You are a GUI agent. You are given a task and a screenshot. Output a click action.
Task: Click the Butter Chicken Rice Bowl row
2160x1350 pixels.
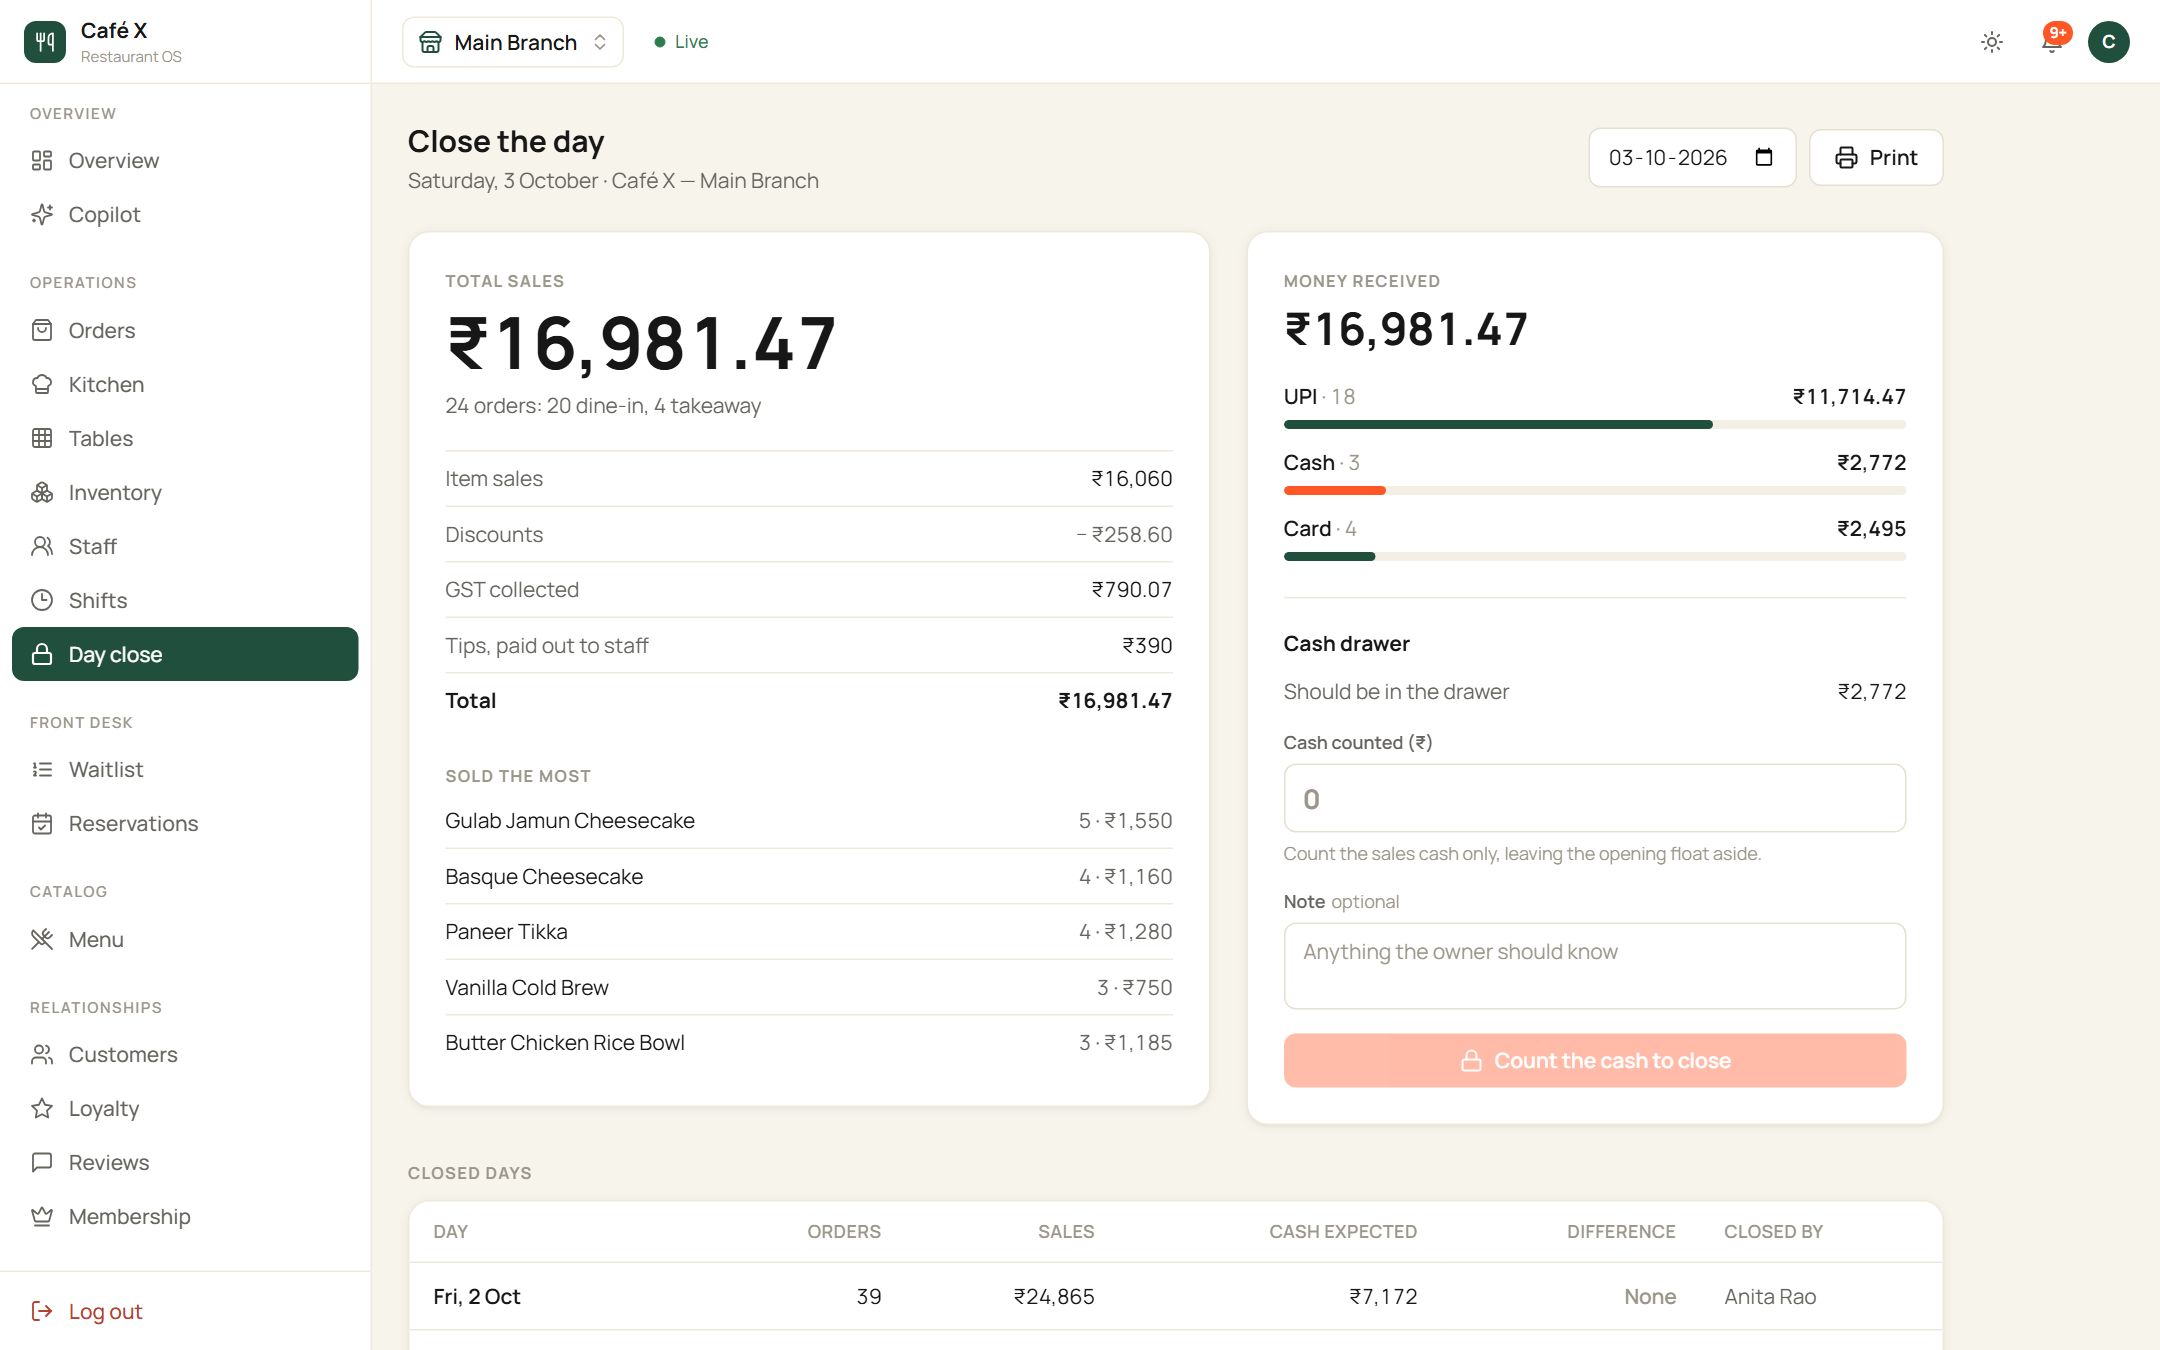[808, 1042]
